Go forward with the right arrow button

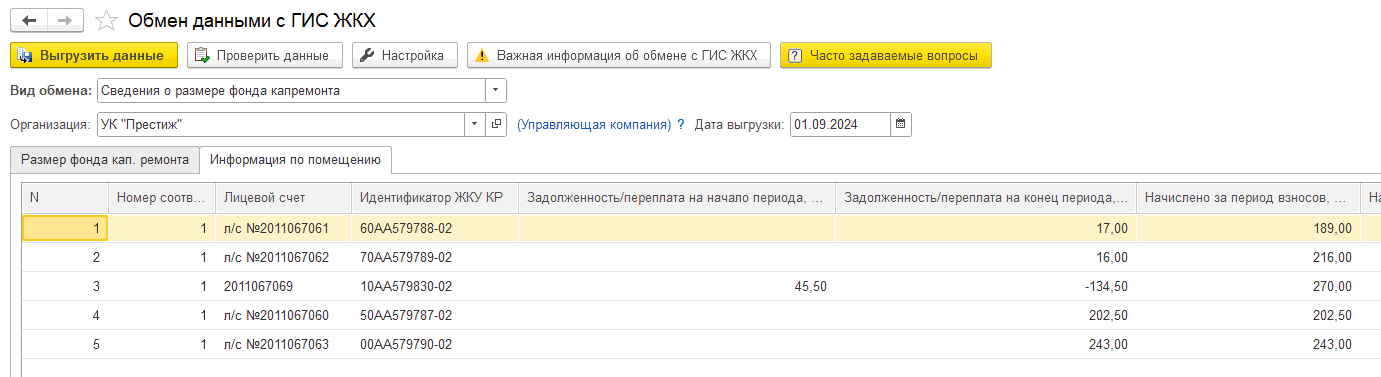(66, 20)
